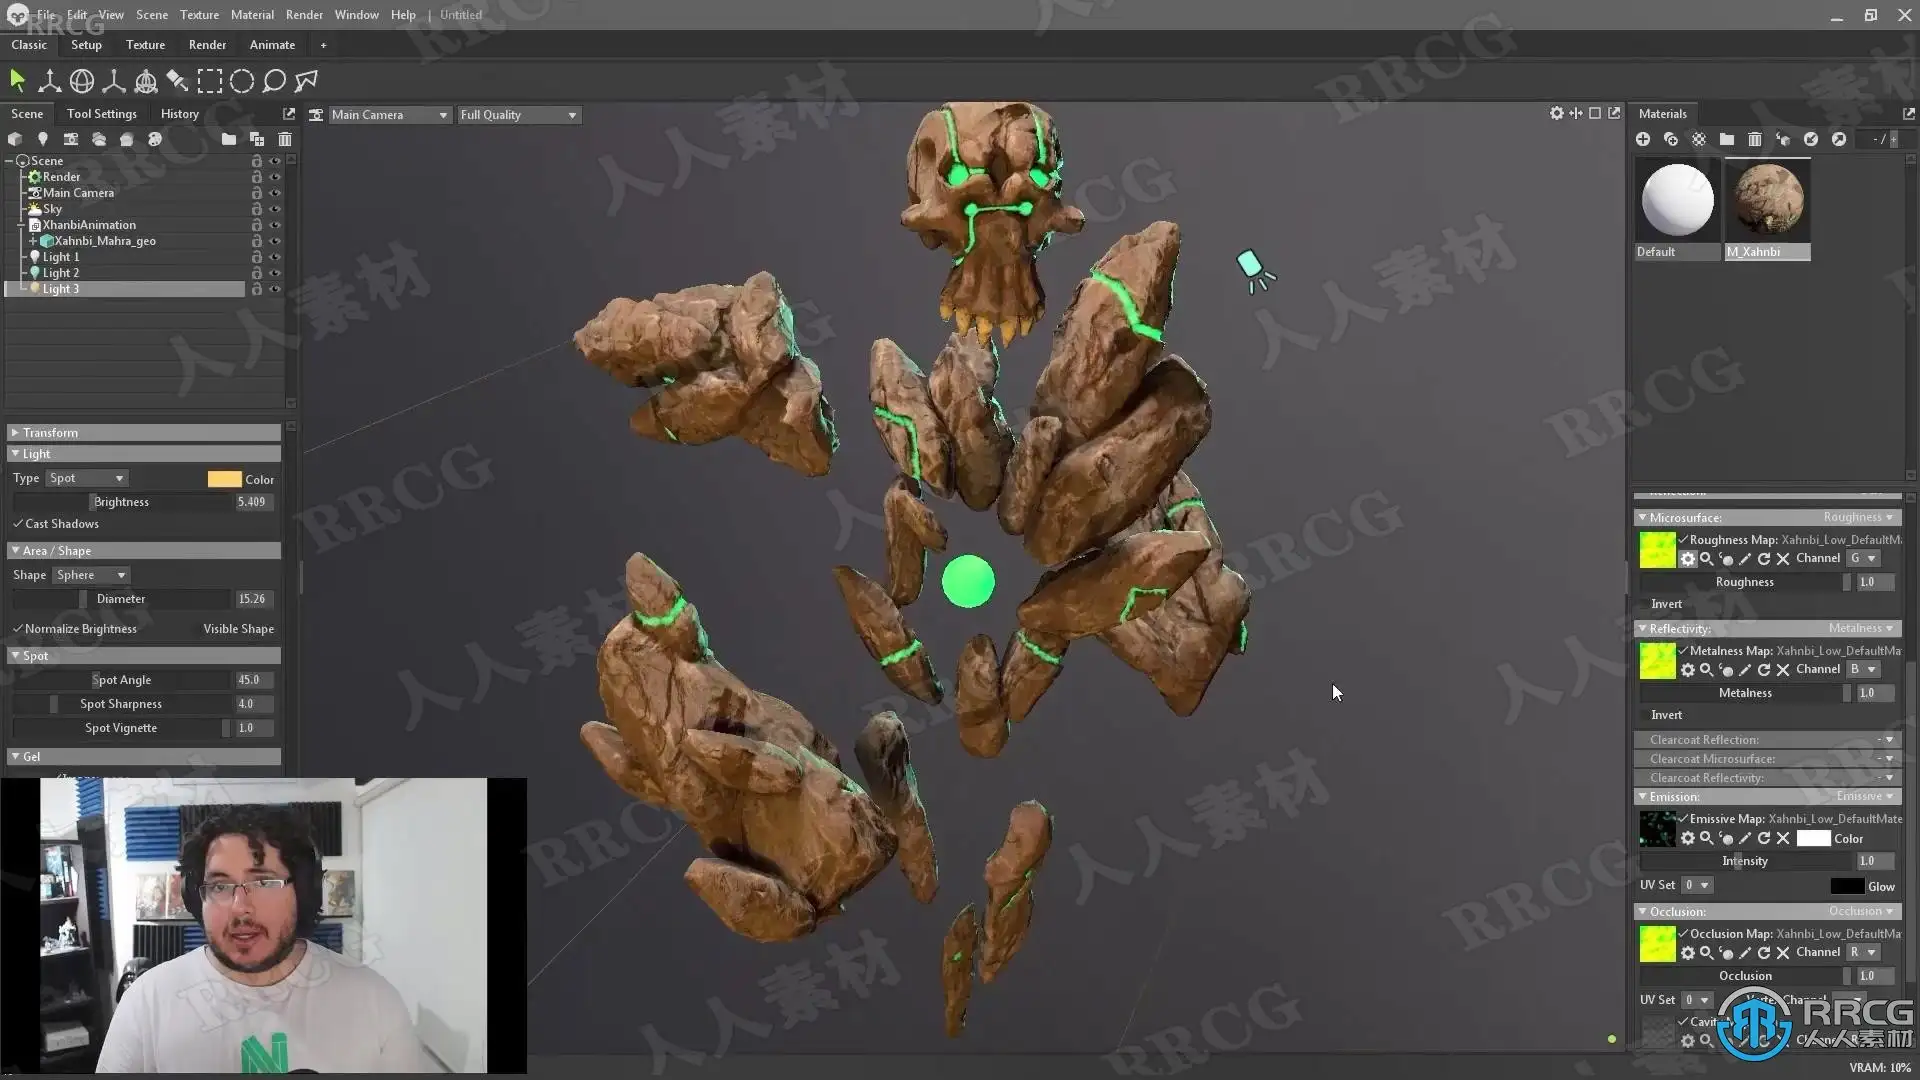The width and height of the screenshot is (1920, 1080).
Task: Add a new camera object
Action: coord(70,139)
